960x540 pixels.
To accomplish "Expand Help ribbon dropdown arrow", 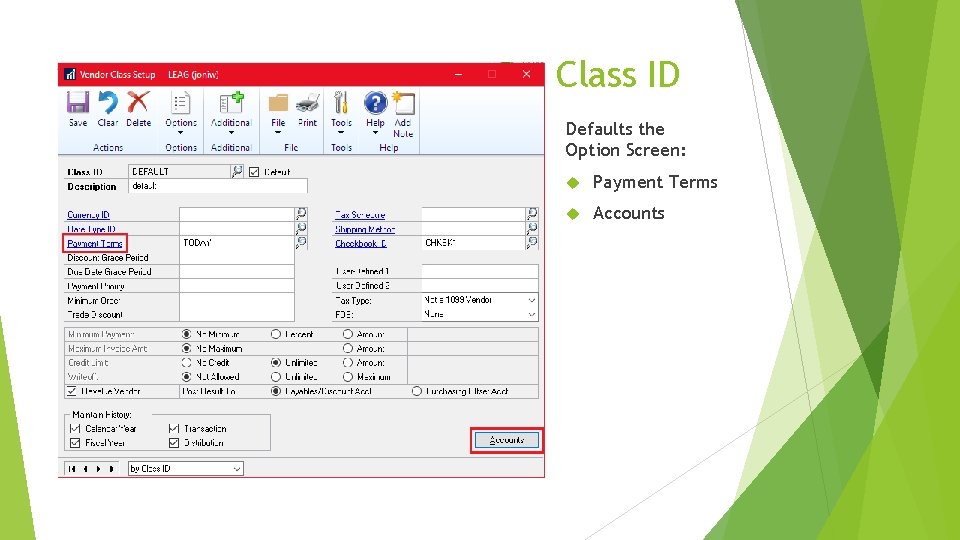I will (375, 132).
